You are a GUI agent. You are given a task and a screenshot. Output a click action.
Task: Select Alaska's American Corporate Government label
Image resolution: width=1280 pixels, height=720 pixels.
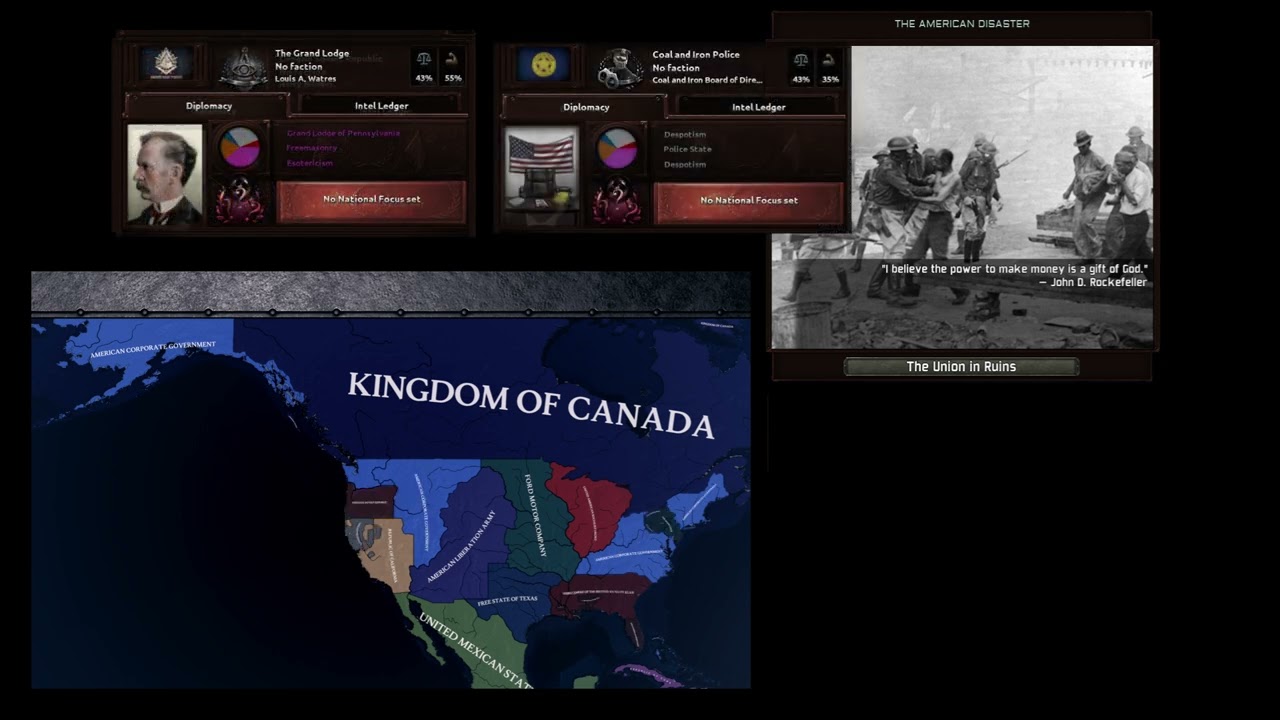(x=152, y=349)
